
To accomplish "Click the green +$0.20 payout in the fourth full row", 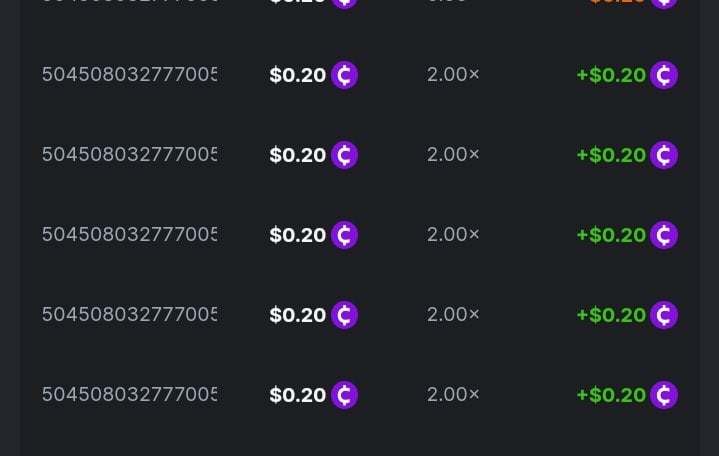I will coord(611,315).
